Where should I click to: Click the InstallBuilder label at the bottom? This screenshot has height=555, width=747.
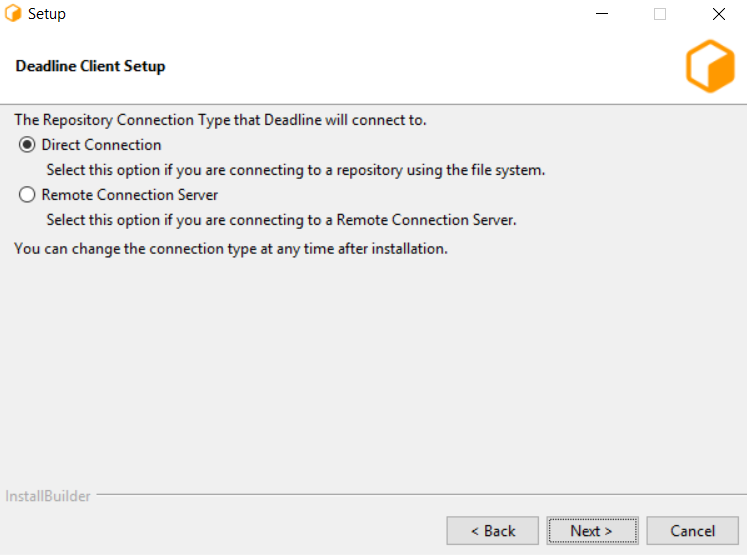(48, 496)
